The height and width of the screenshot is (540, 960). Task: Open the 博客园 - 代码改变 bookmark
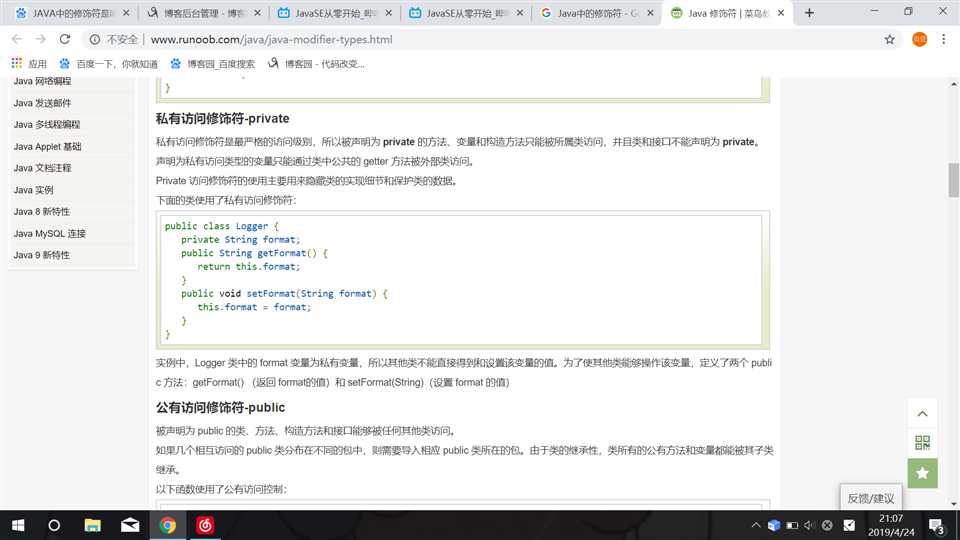coord(316,64)
